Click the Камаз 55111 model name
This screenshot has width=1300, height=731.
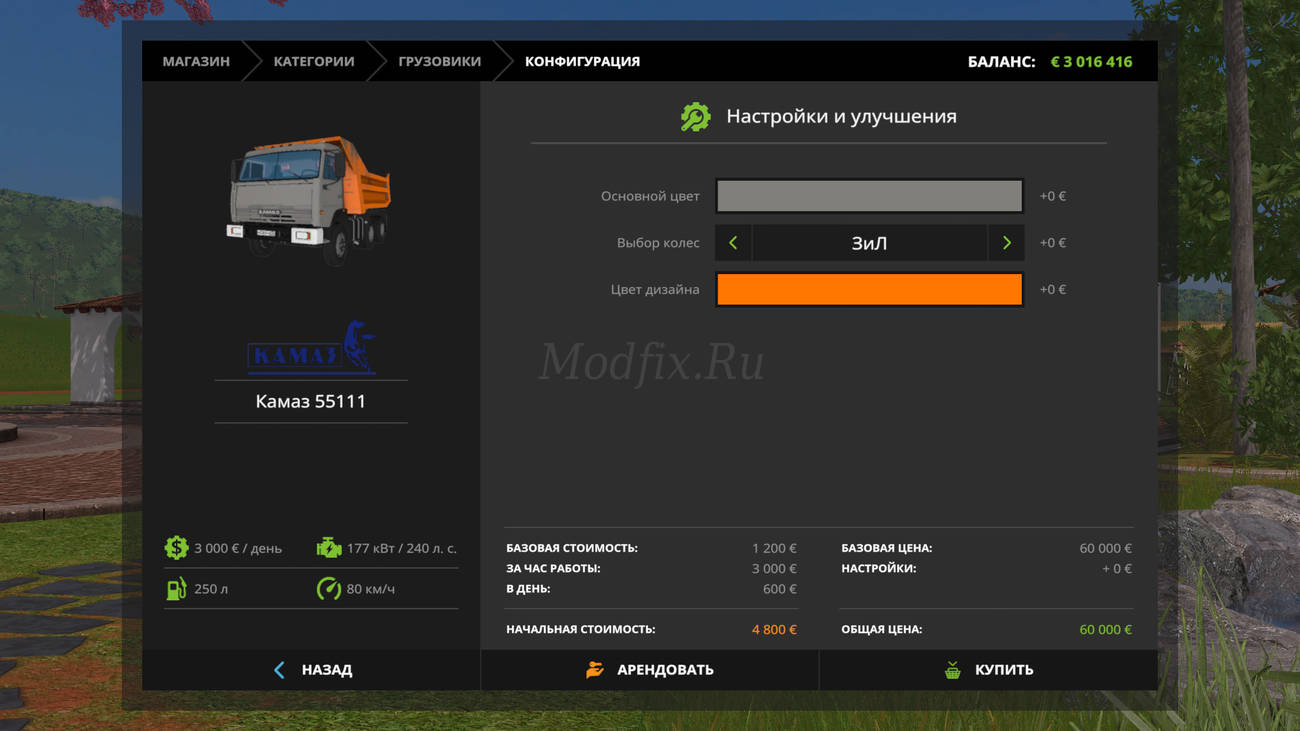[x=311, y=401]
